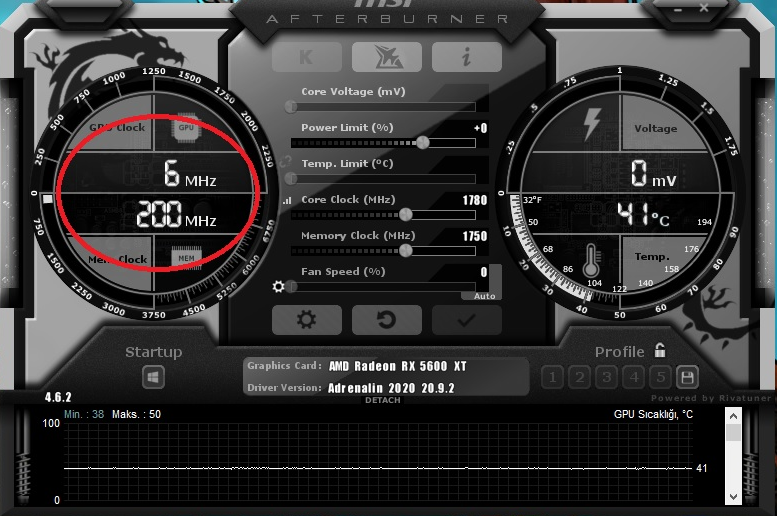Click the Fan Speed value 0
Screen dimensions: 777x516
(x=484, y=272)
